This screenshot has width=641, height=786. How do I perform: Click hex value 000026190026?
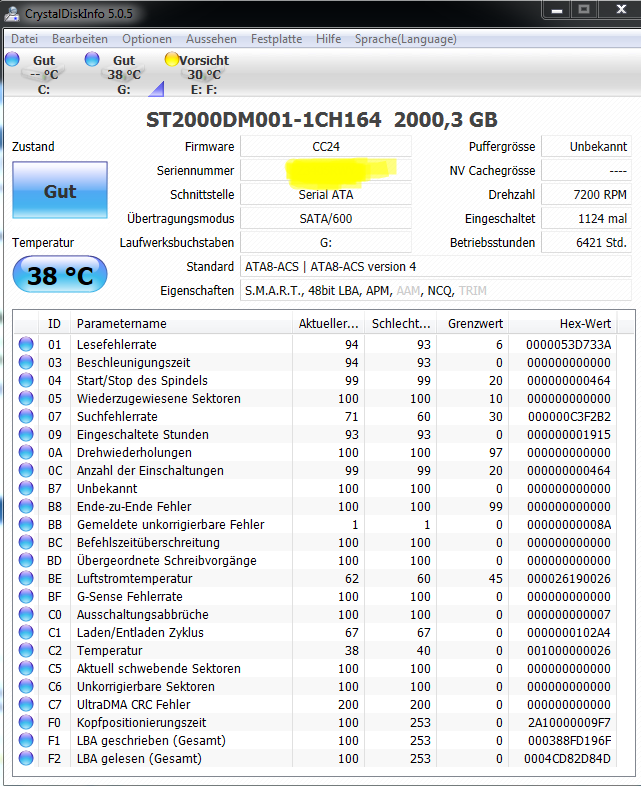[x=568, y=578]
